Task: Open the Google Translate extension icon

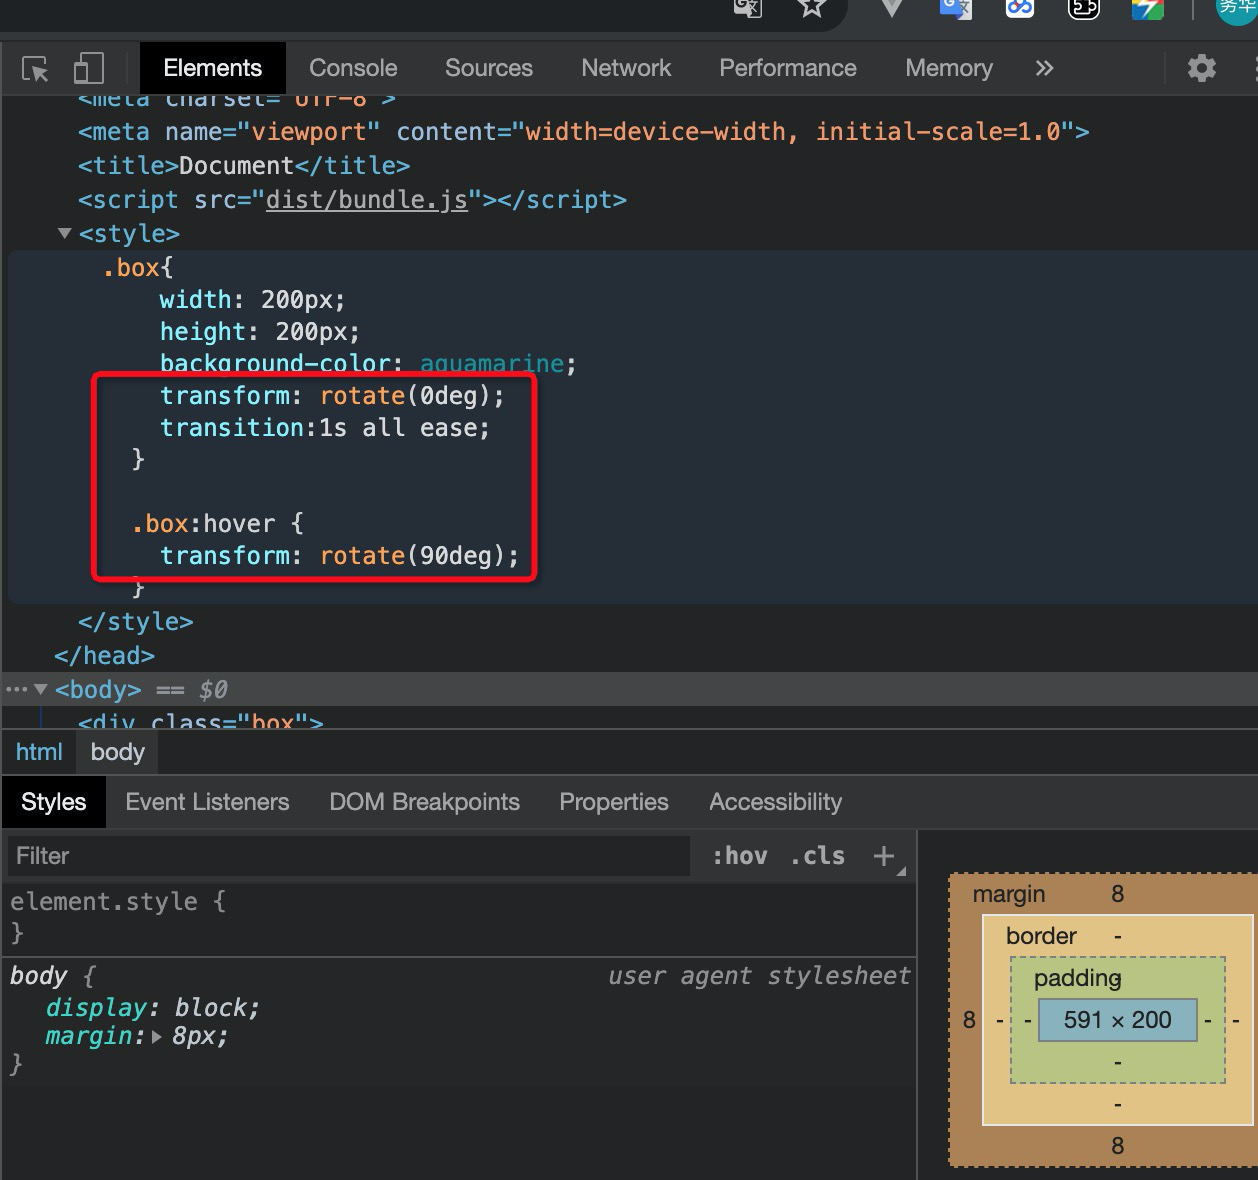Action: point(955,8)
